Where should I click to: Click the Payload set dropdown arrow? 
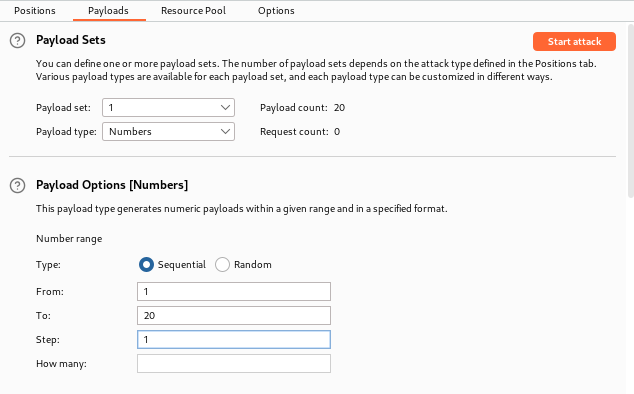[225, 108]
